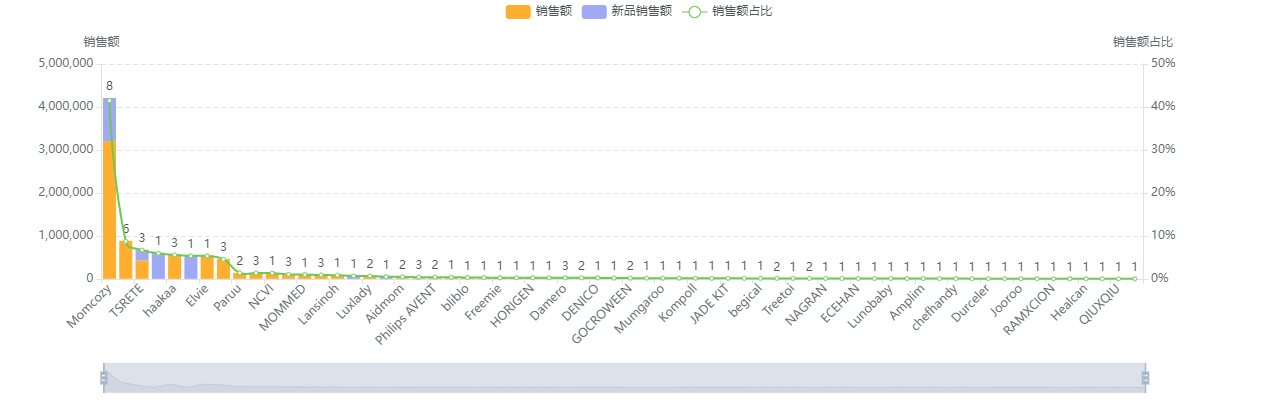The image size is (1278, 400).
Task: Click the HORIGEN axis label
Action: (513, 305)
